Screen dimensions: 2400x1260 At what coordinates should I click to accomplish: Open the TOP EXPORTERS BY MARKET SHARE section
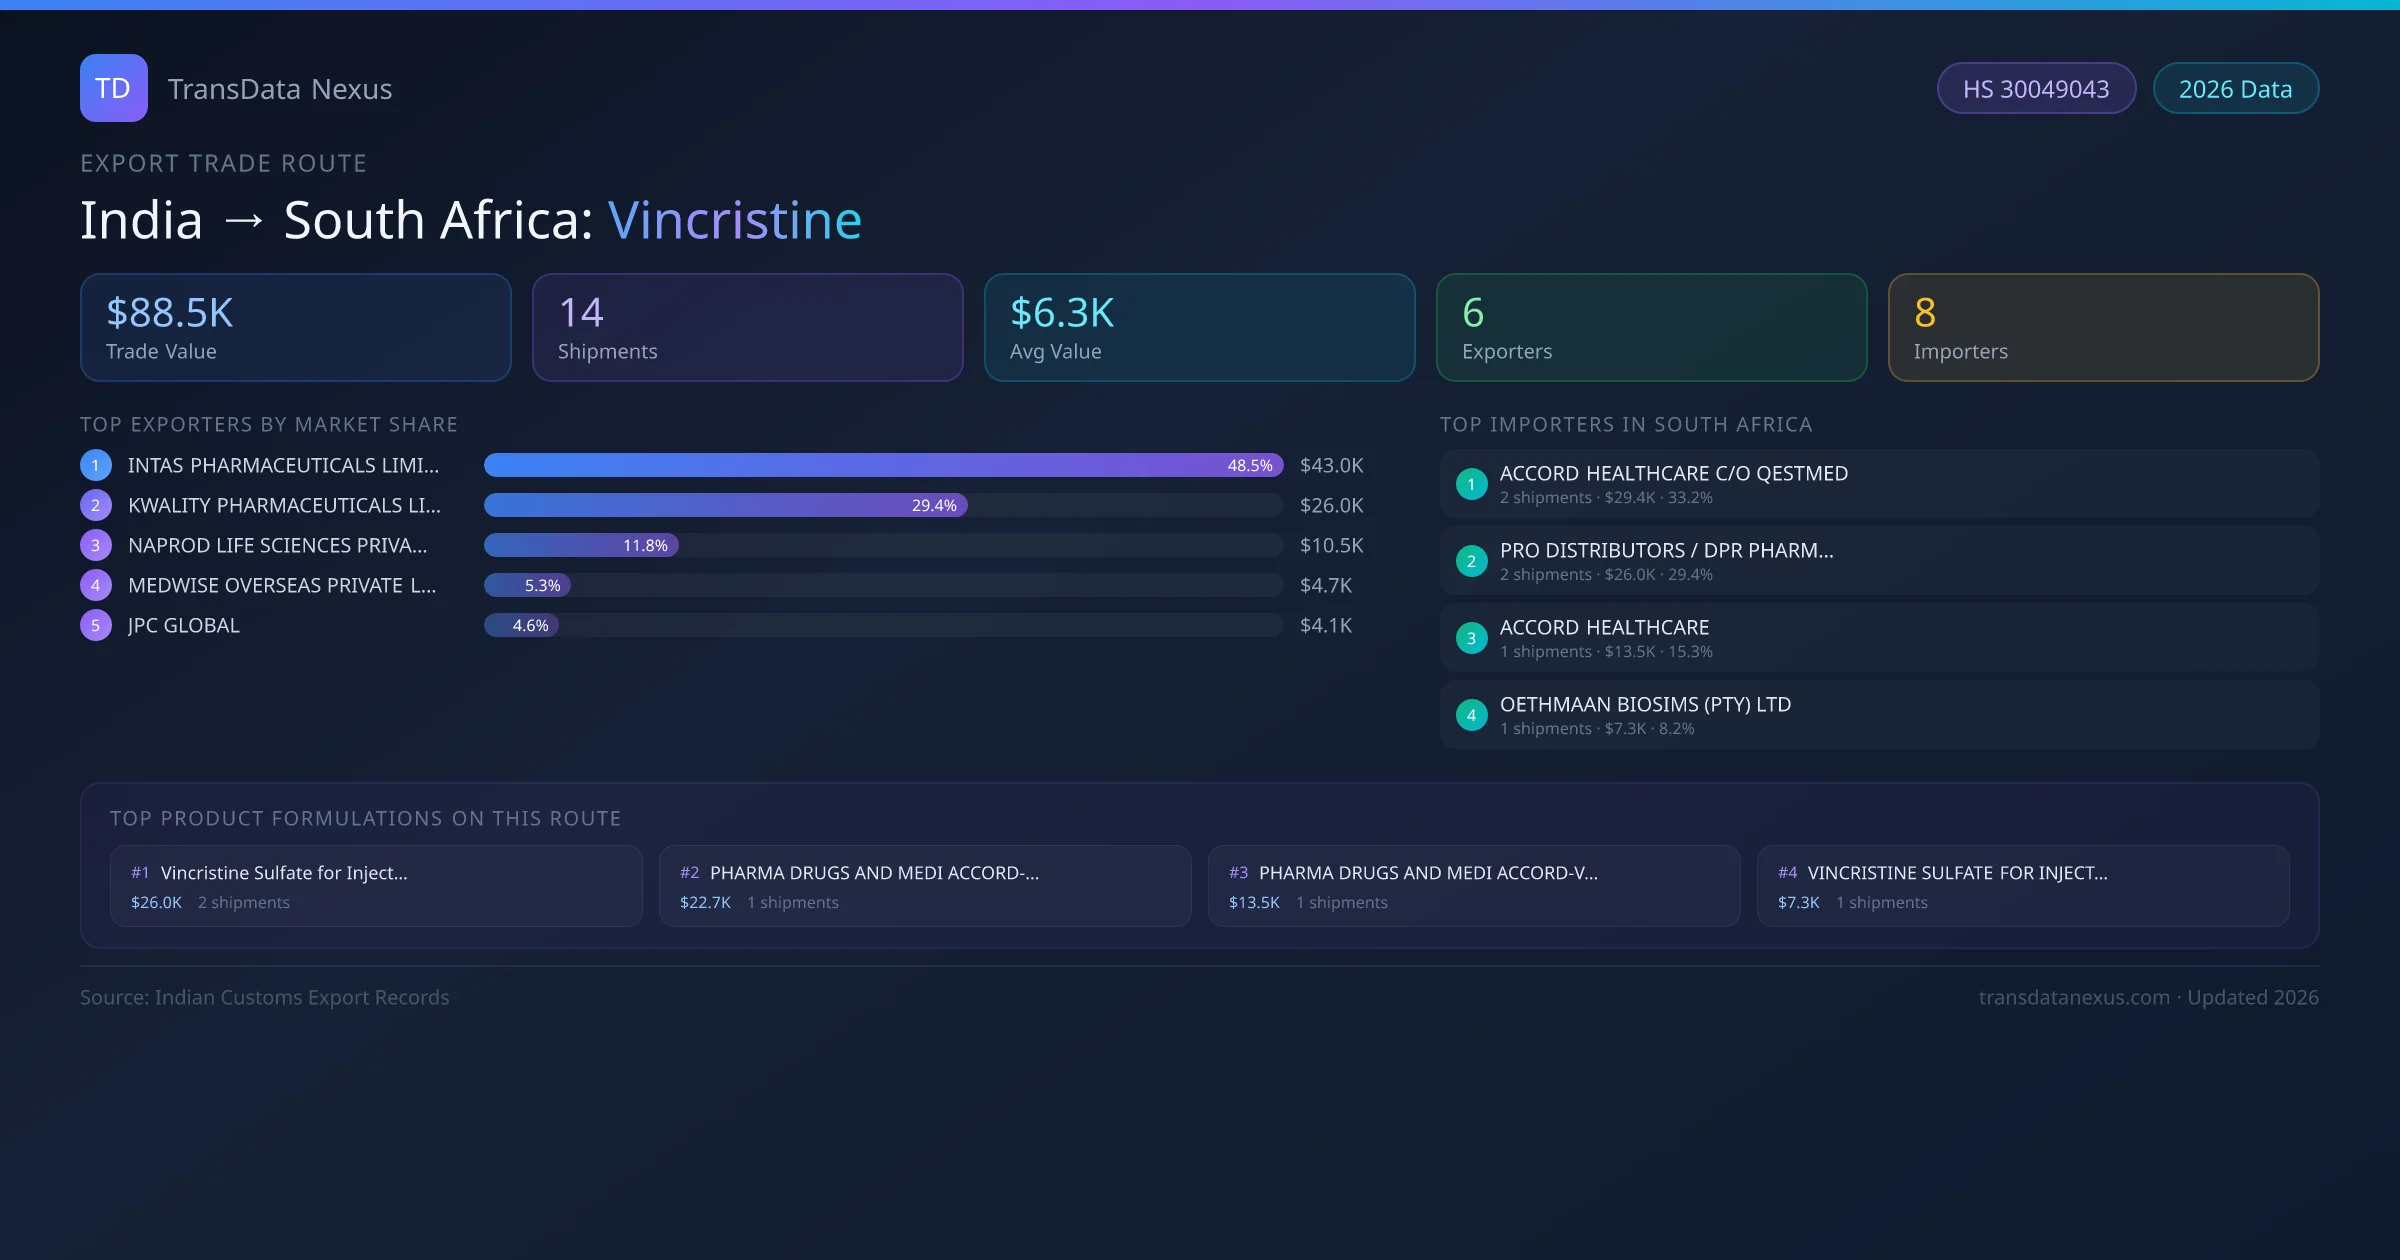(269, 424)
